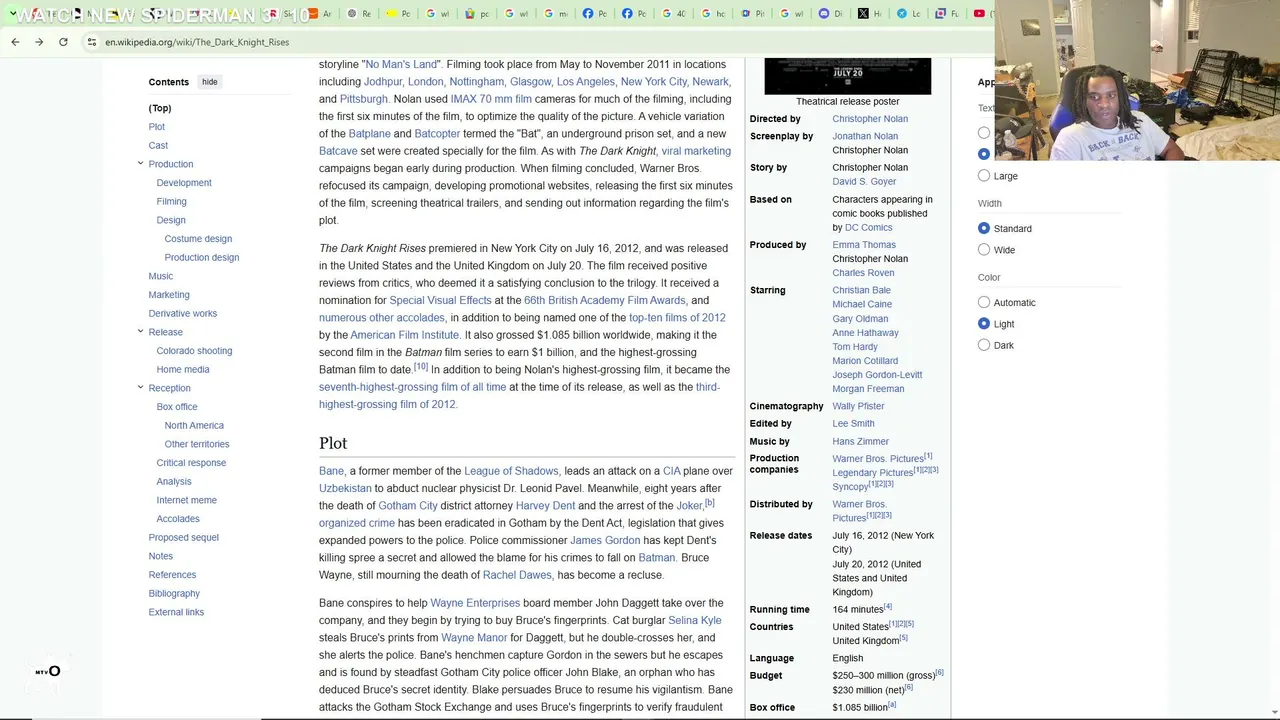Jump to Derivative works in Contents
Screen dimensions: 1280x720
183,314
